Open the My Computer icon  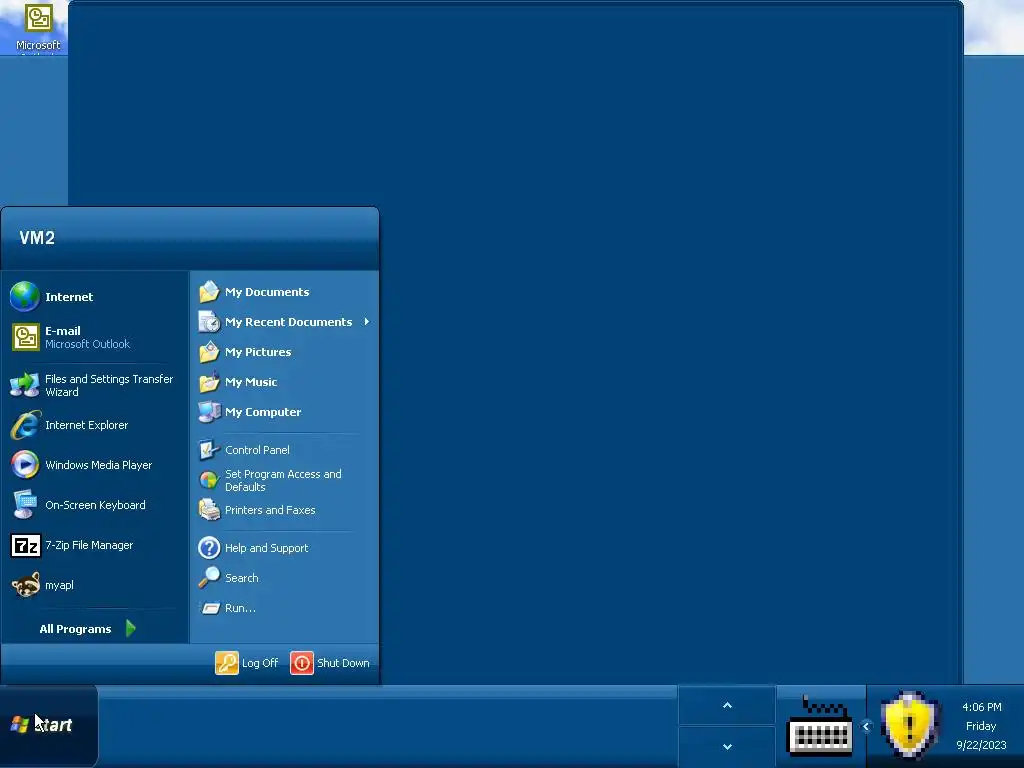tap(209, 412)
